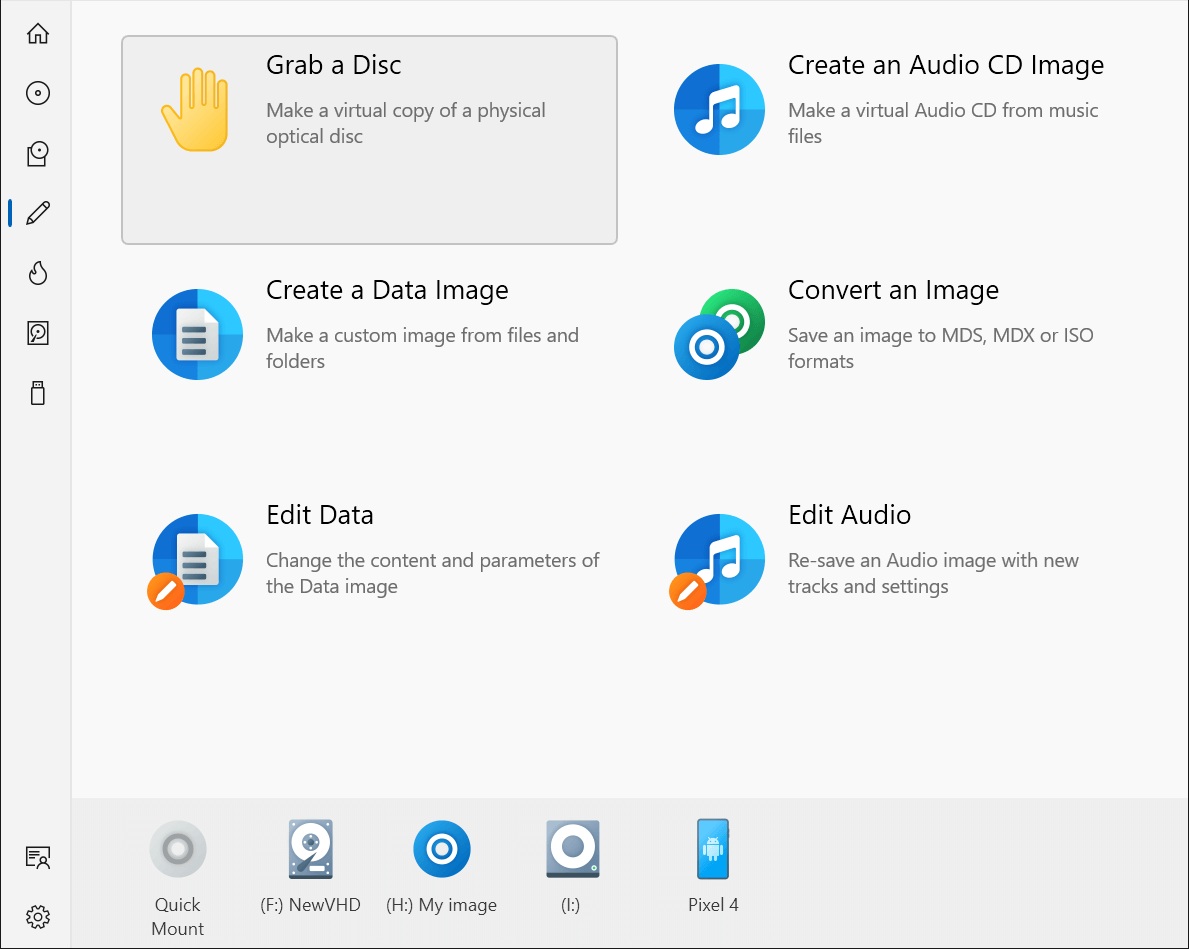This screenshot has height=949, width=1189.
Task: Open the virtual hard disk sidebar icon
Action: coord(37,333)
